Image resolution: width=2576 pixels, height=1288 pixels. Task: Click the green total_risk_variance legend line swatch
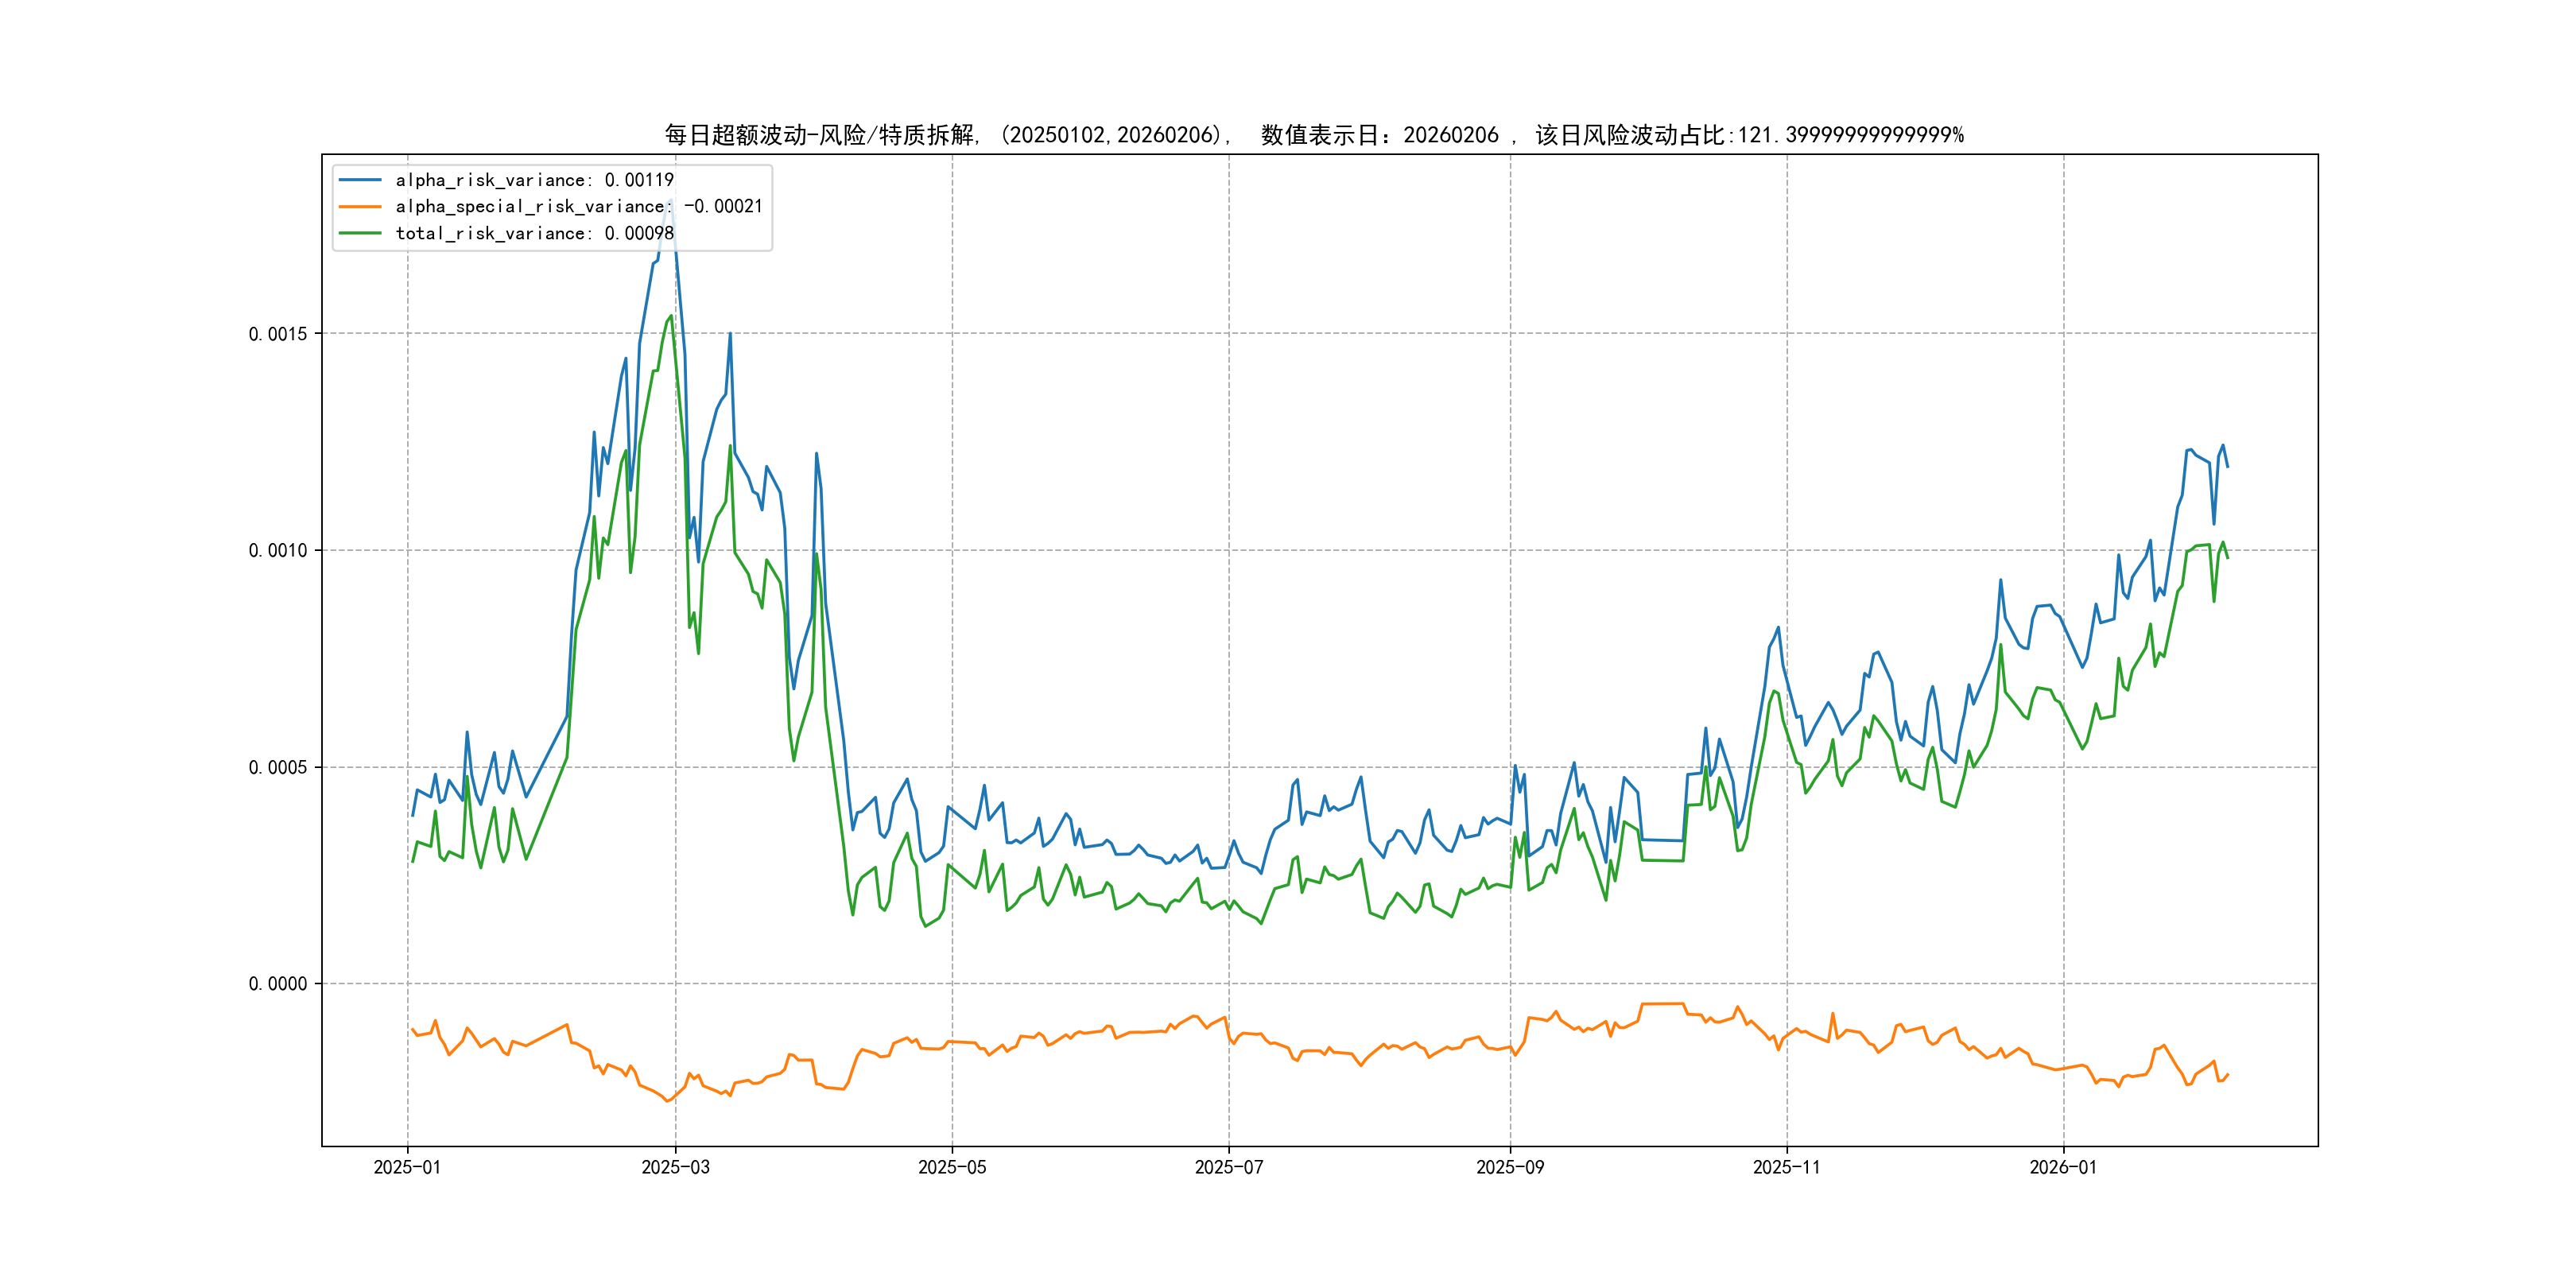pos(360,233)
